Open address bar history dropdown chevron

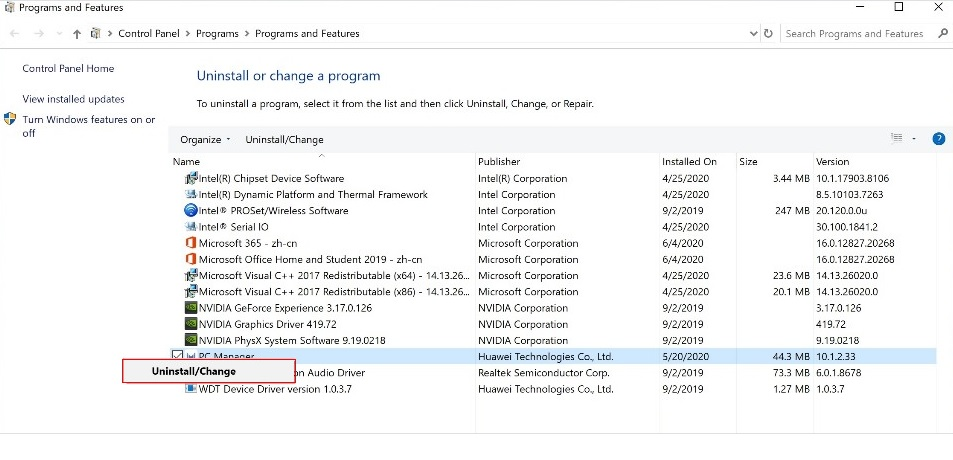tap(752, 33)
